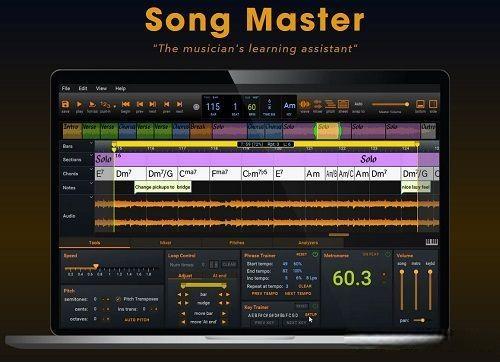Click the metro volume slider knob
Viewport: 500px width, 362px height.
point(416,272)
